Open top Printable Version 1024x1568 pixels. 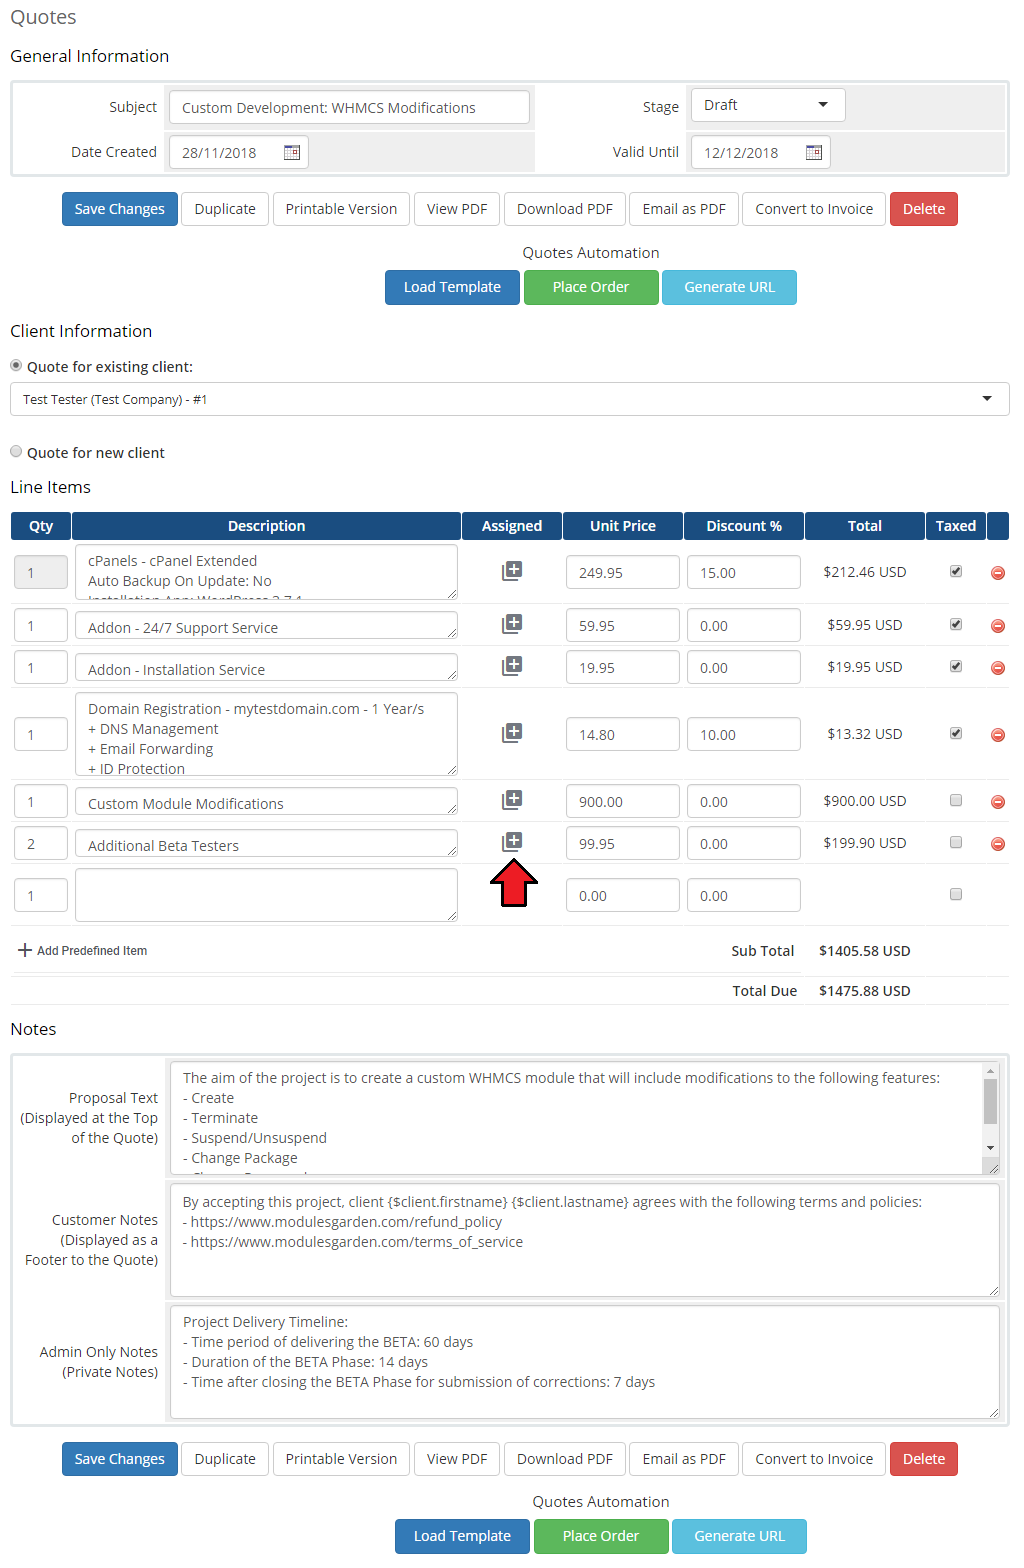(x=341, y=209)
